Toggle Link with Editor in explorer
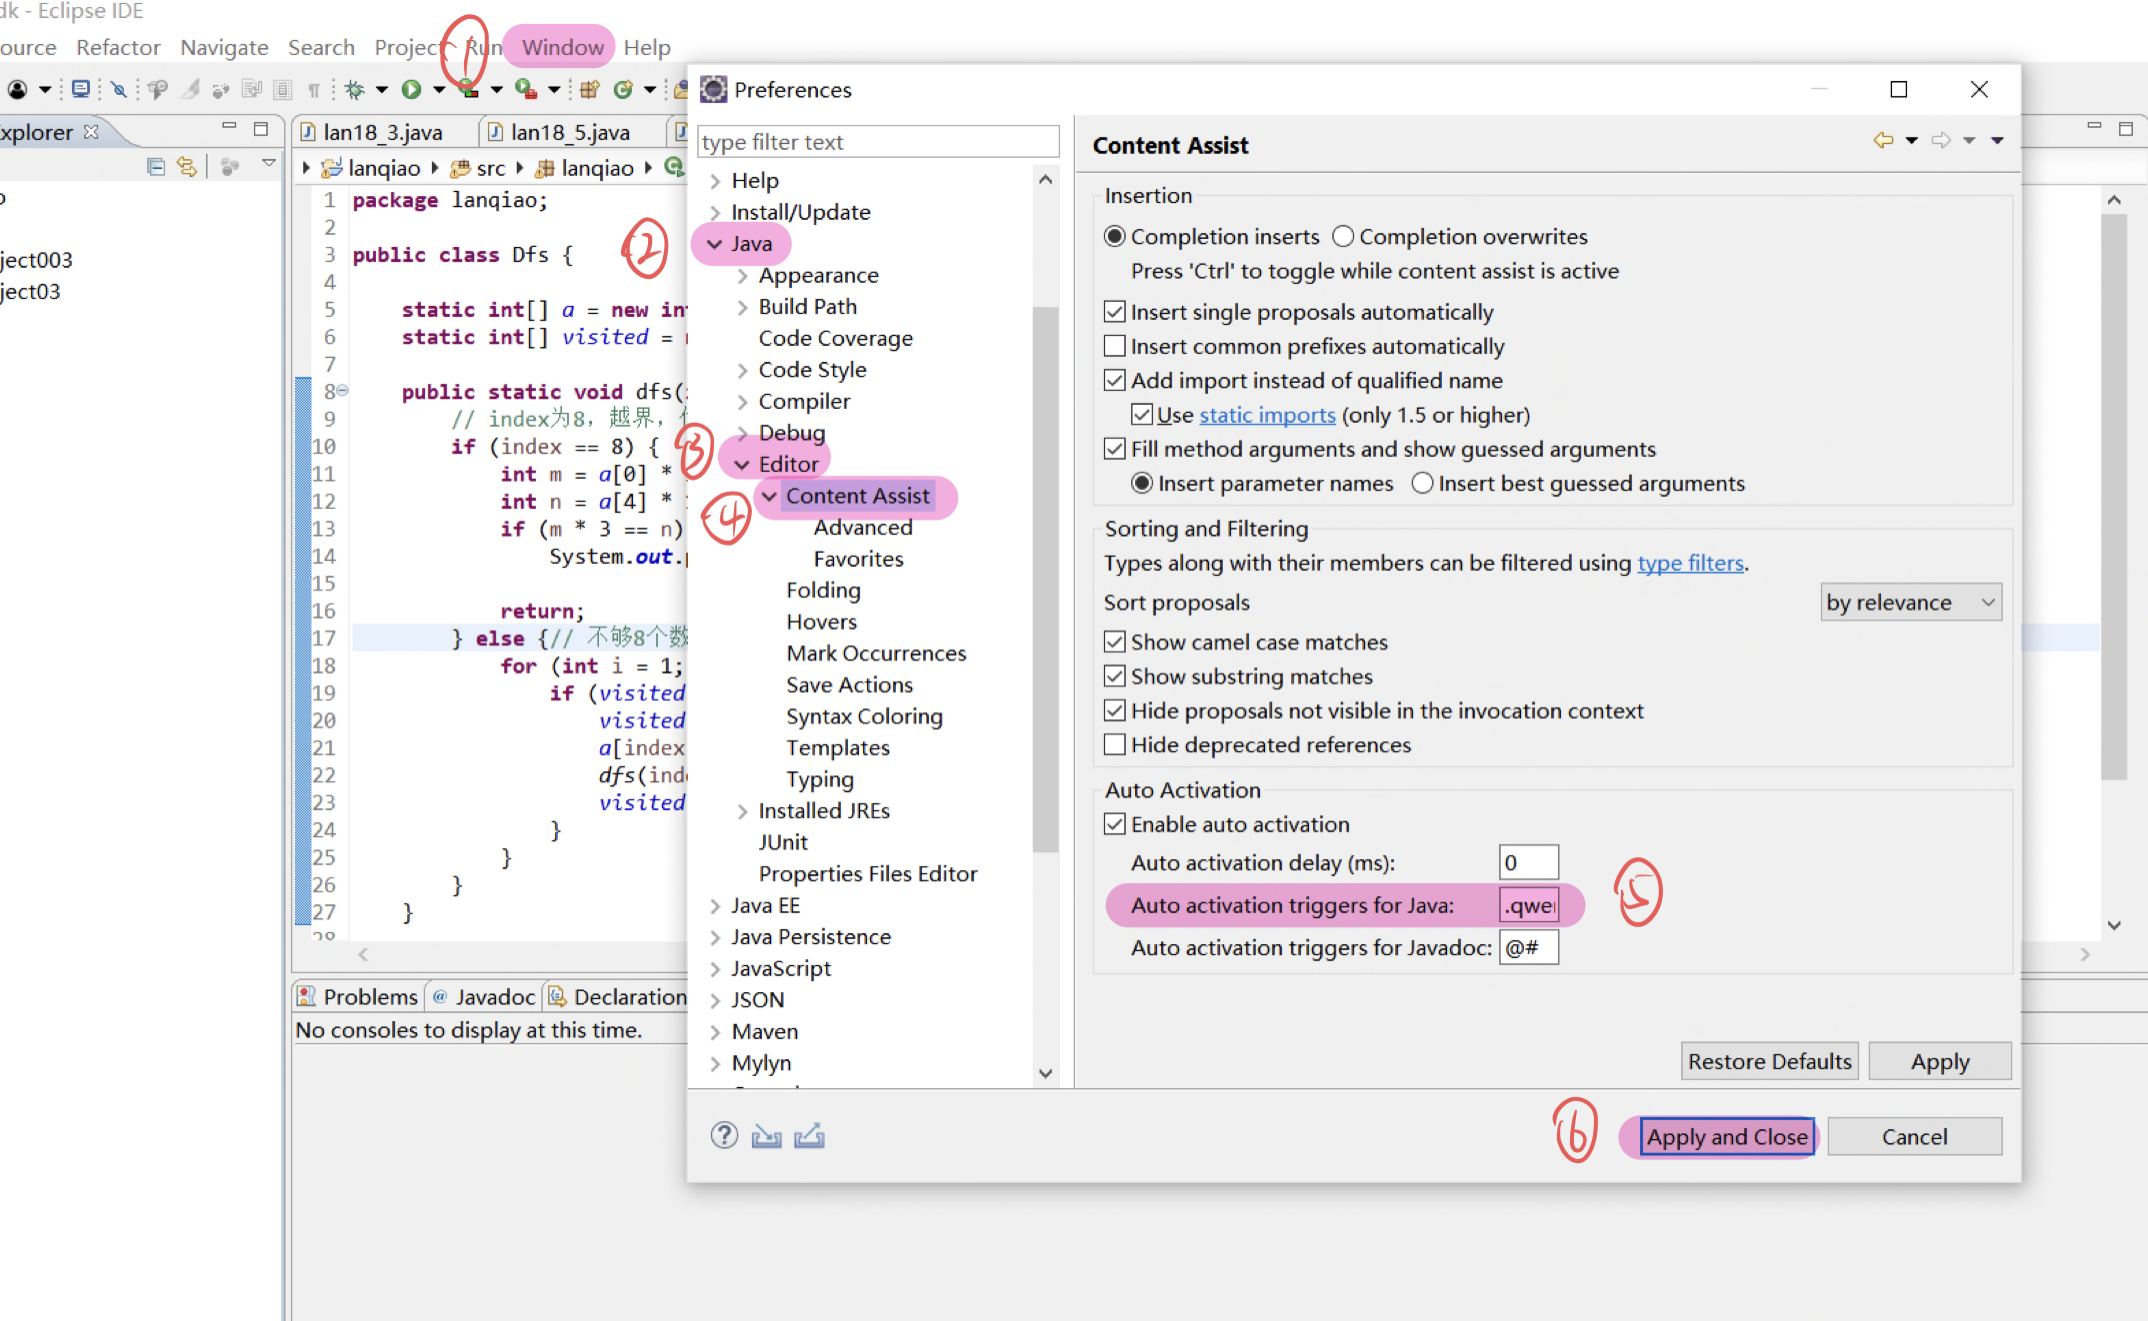2148x1321 pixels. 187,167
